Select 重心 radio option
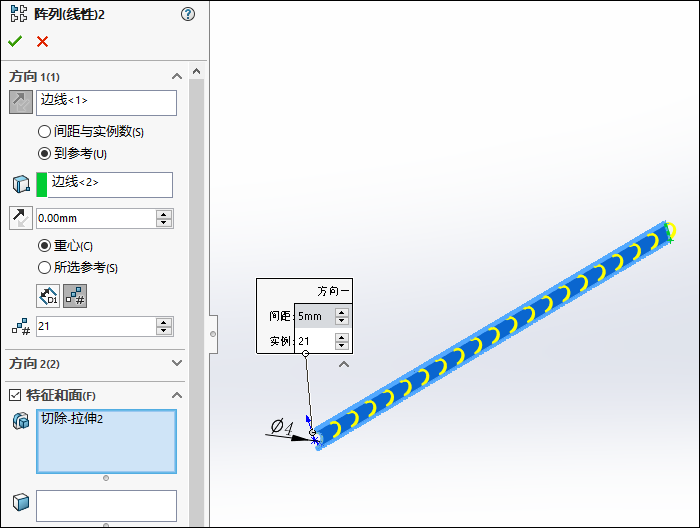 pos(44,245)
